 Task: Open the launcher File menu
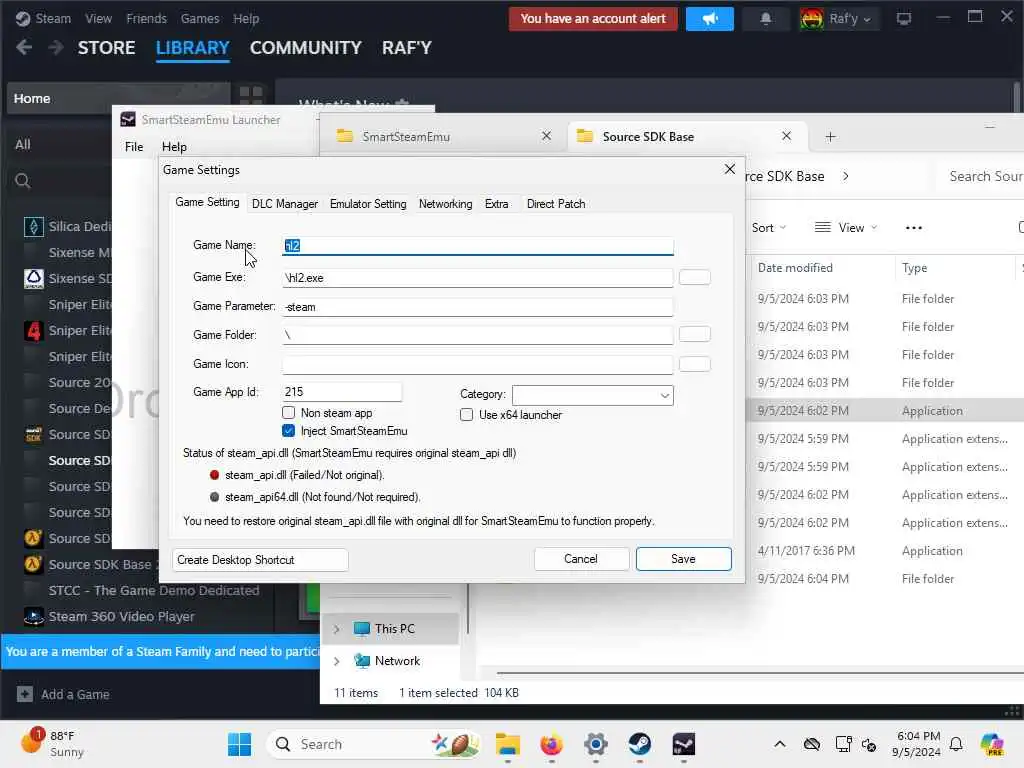point(134,147)
